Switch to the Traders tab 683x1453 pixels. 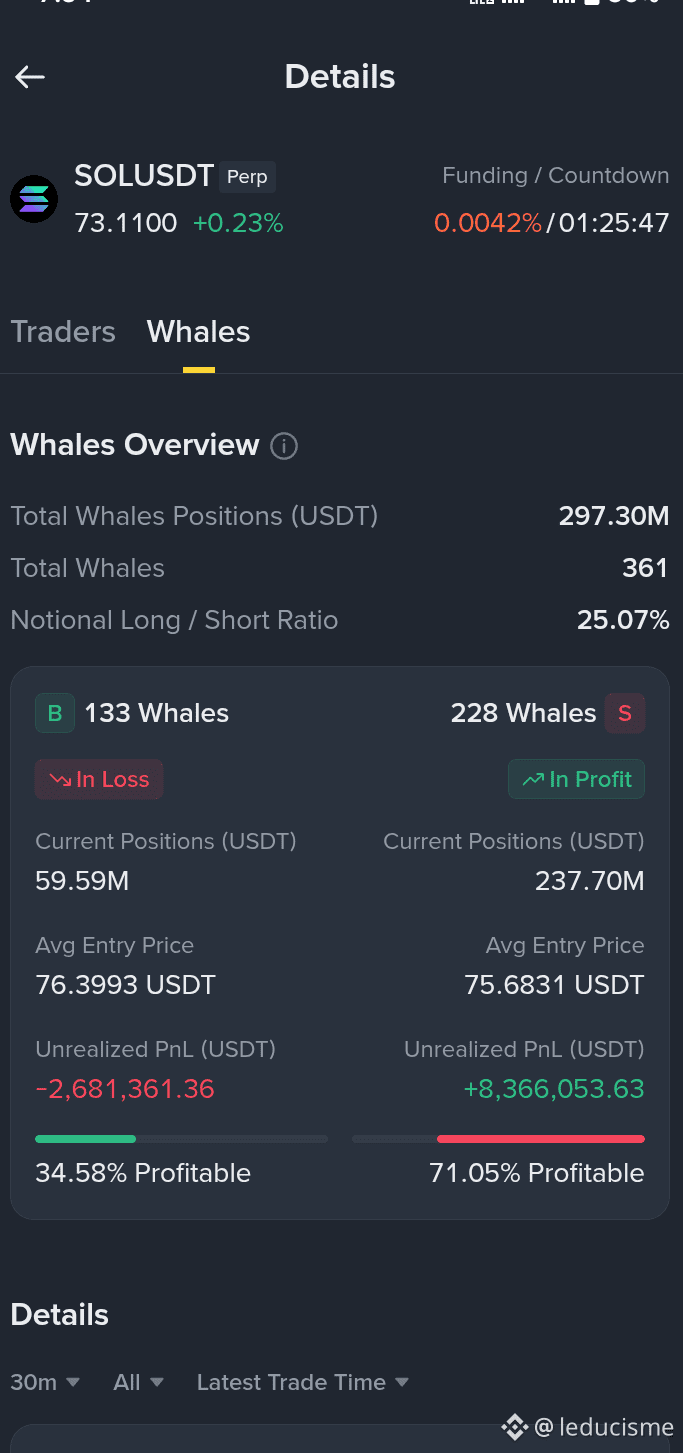coord(63,332)
